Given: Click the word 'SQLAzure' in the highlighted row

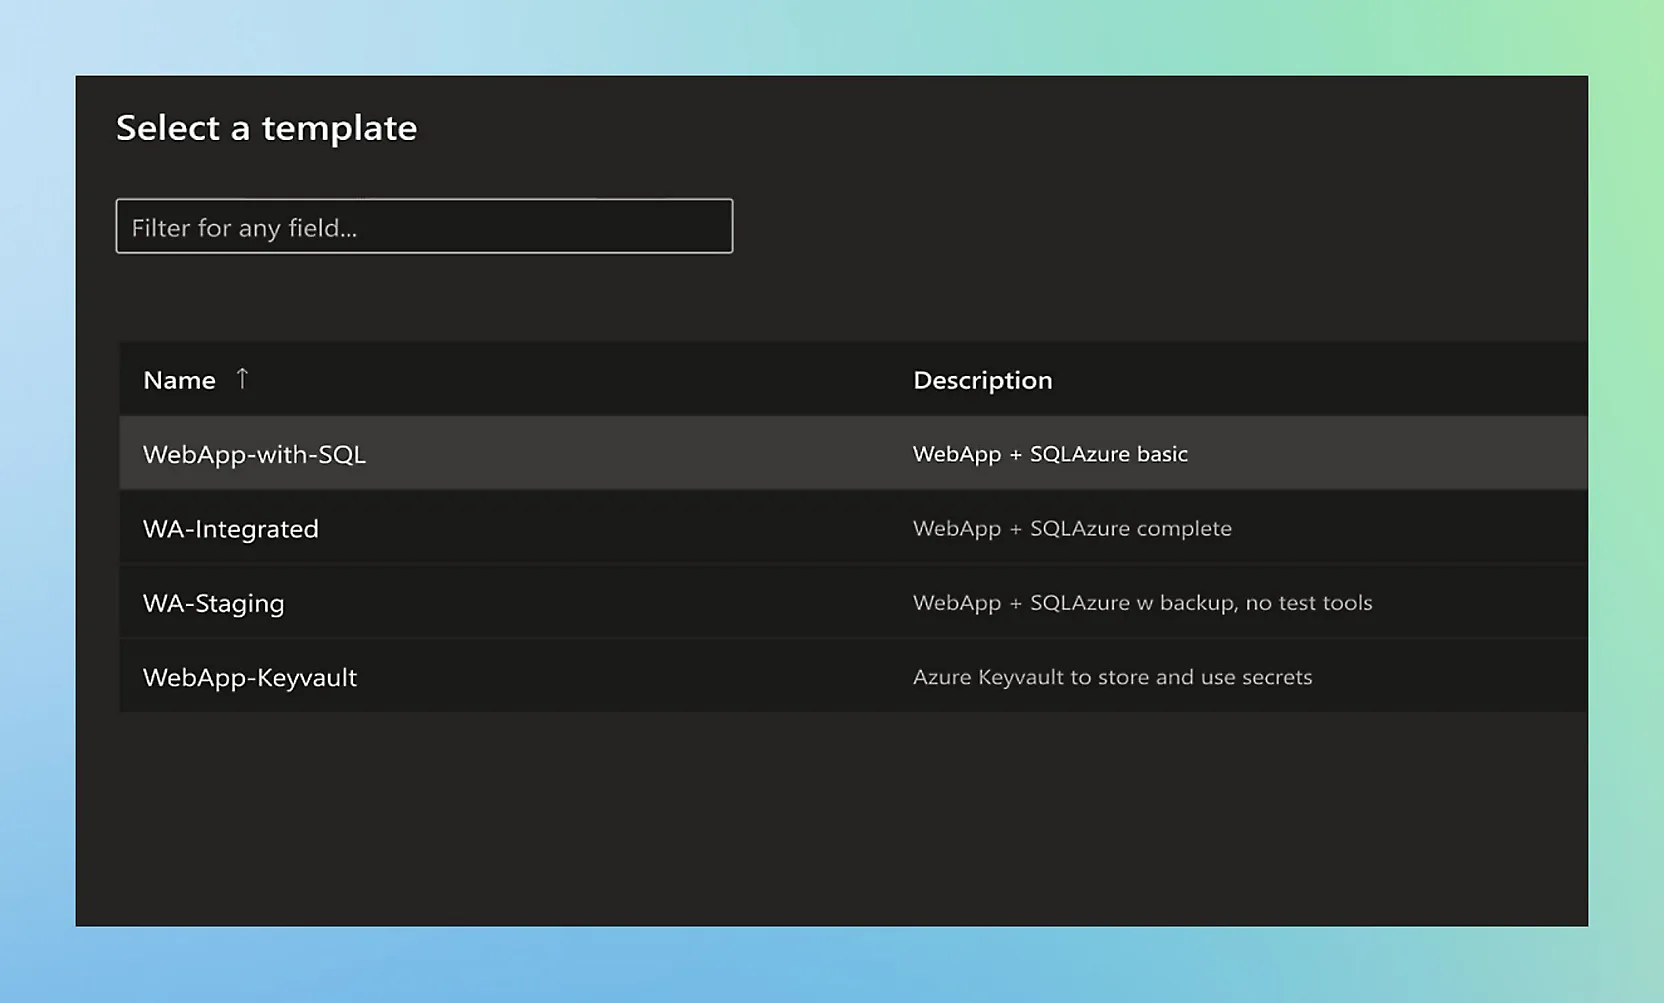Looking at the screenshot, I should (x=1079, y=454).
